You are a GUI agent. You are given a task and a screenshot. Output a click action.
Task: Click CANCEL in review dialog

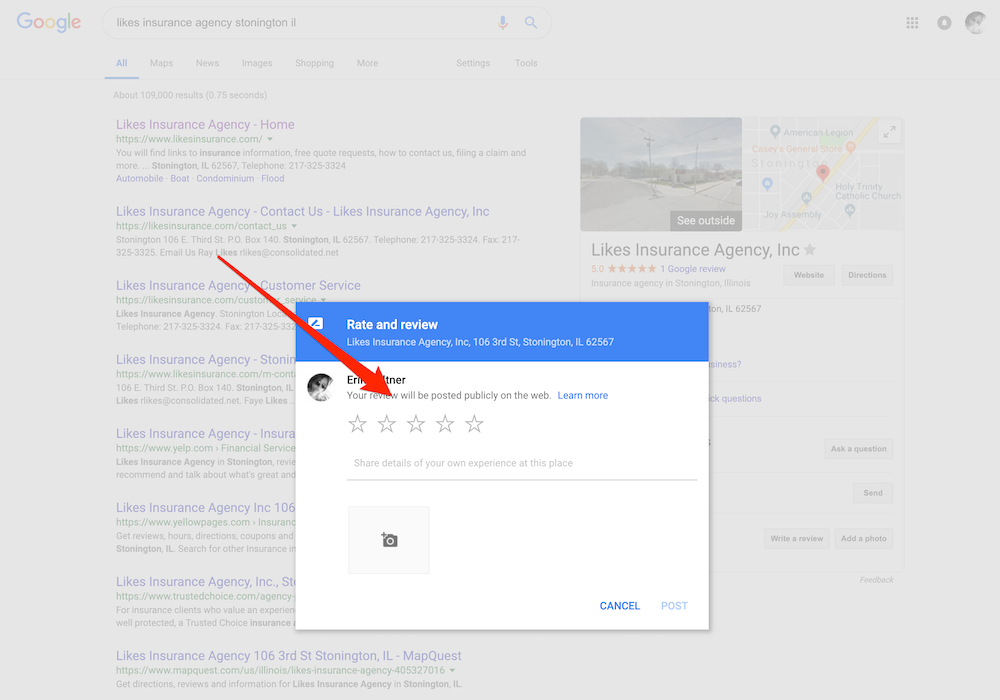tap(619, 606)
